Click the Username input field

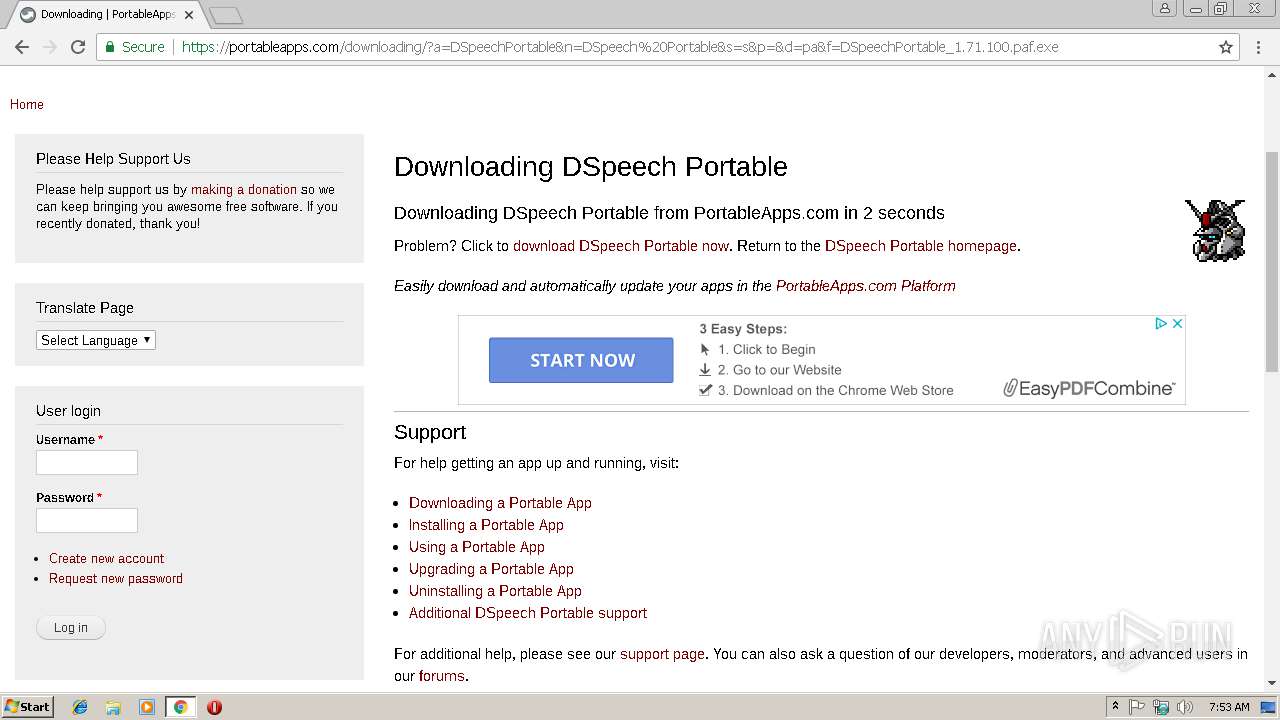(87, 462)
